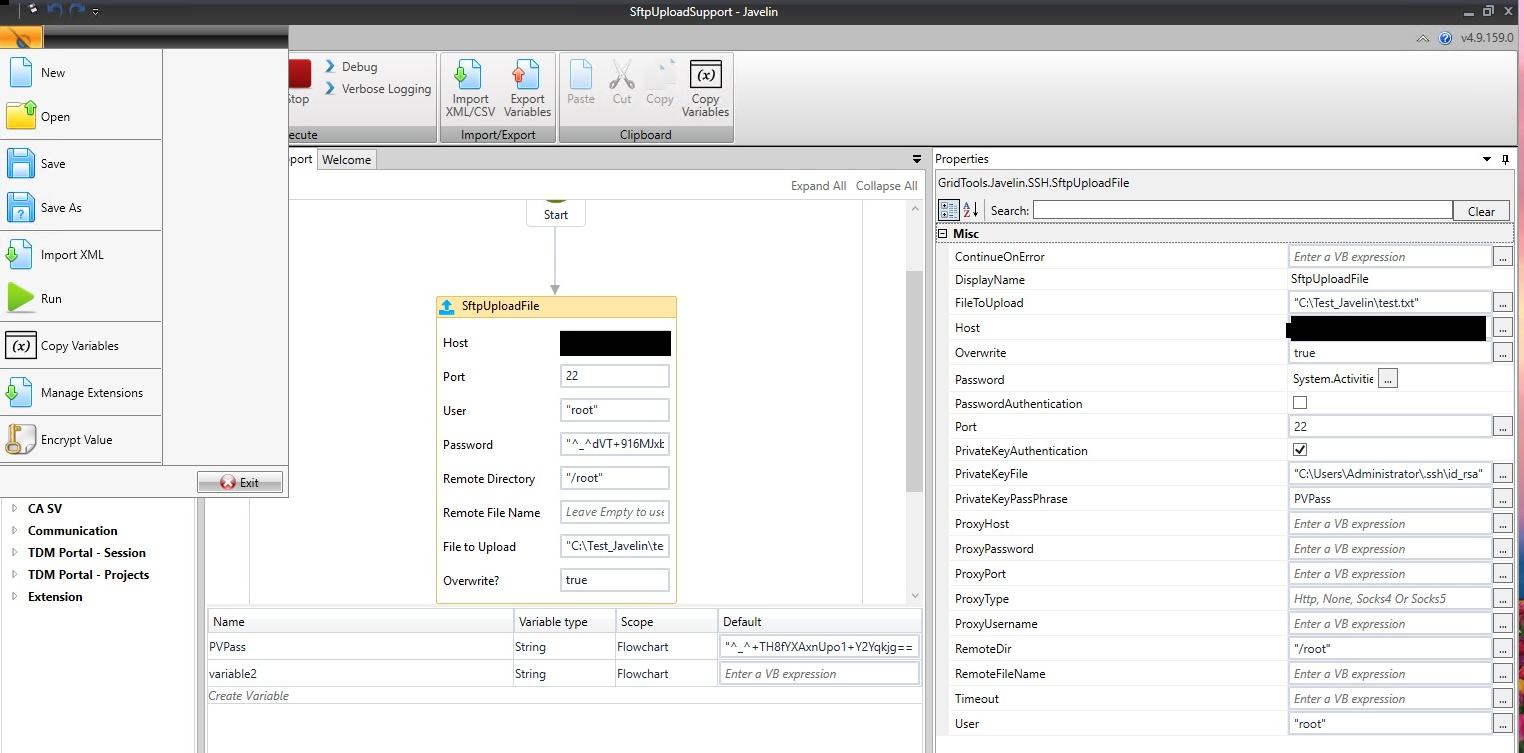Screen dimensions: 1524x753
Task: Click the Import XML/CSV ribbon icon
Action: [x=469, y=76]
